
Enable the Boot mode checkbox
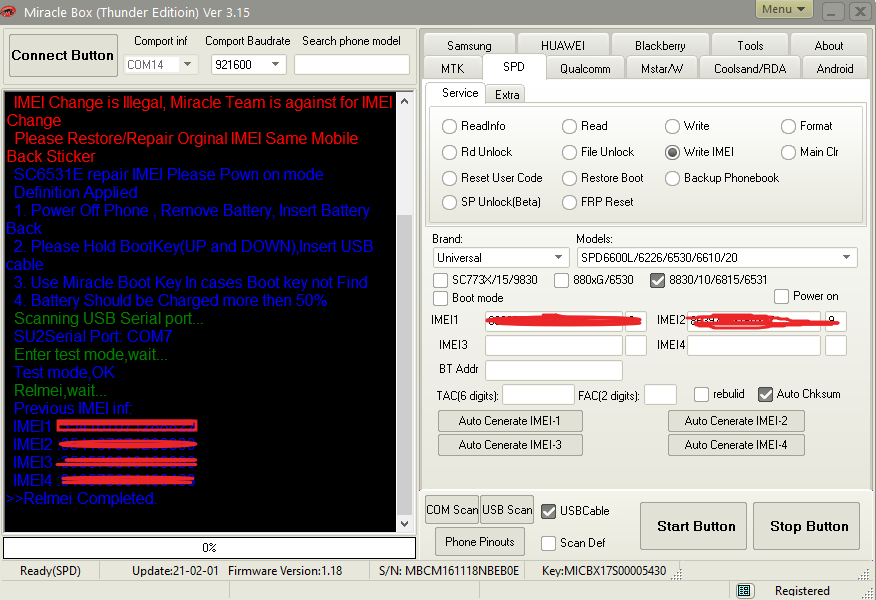[440, 298]
